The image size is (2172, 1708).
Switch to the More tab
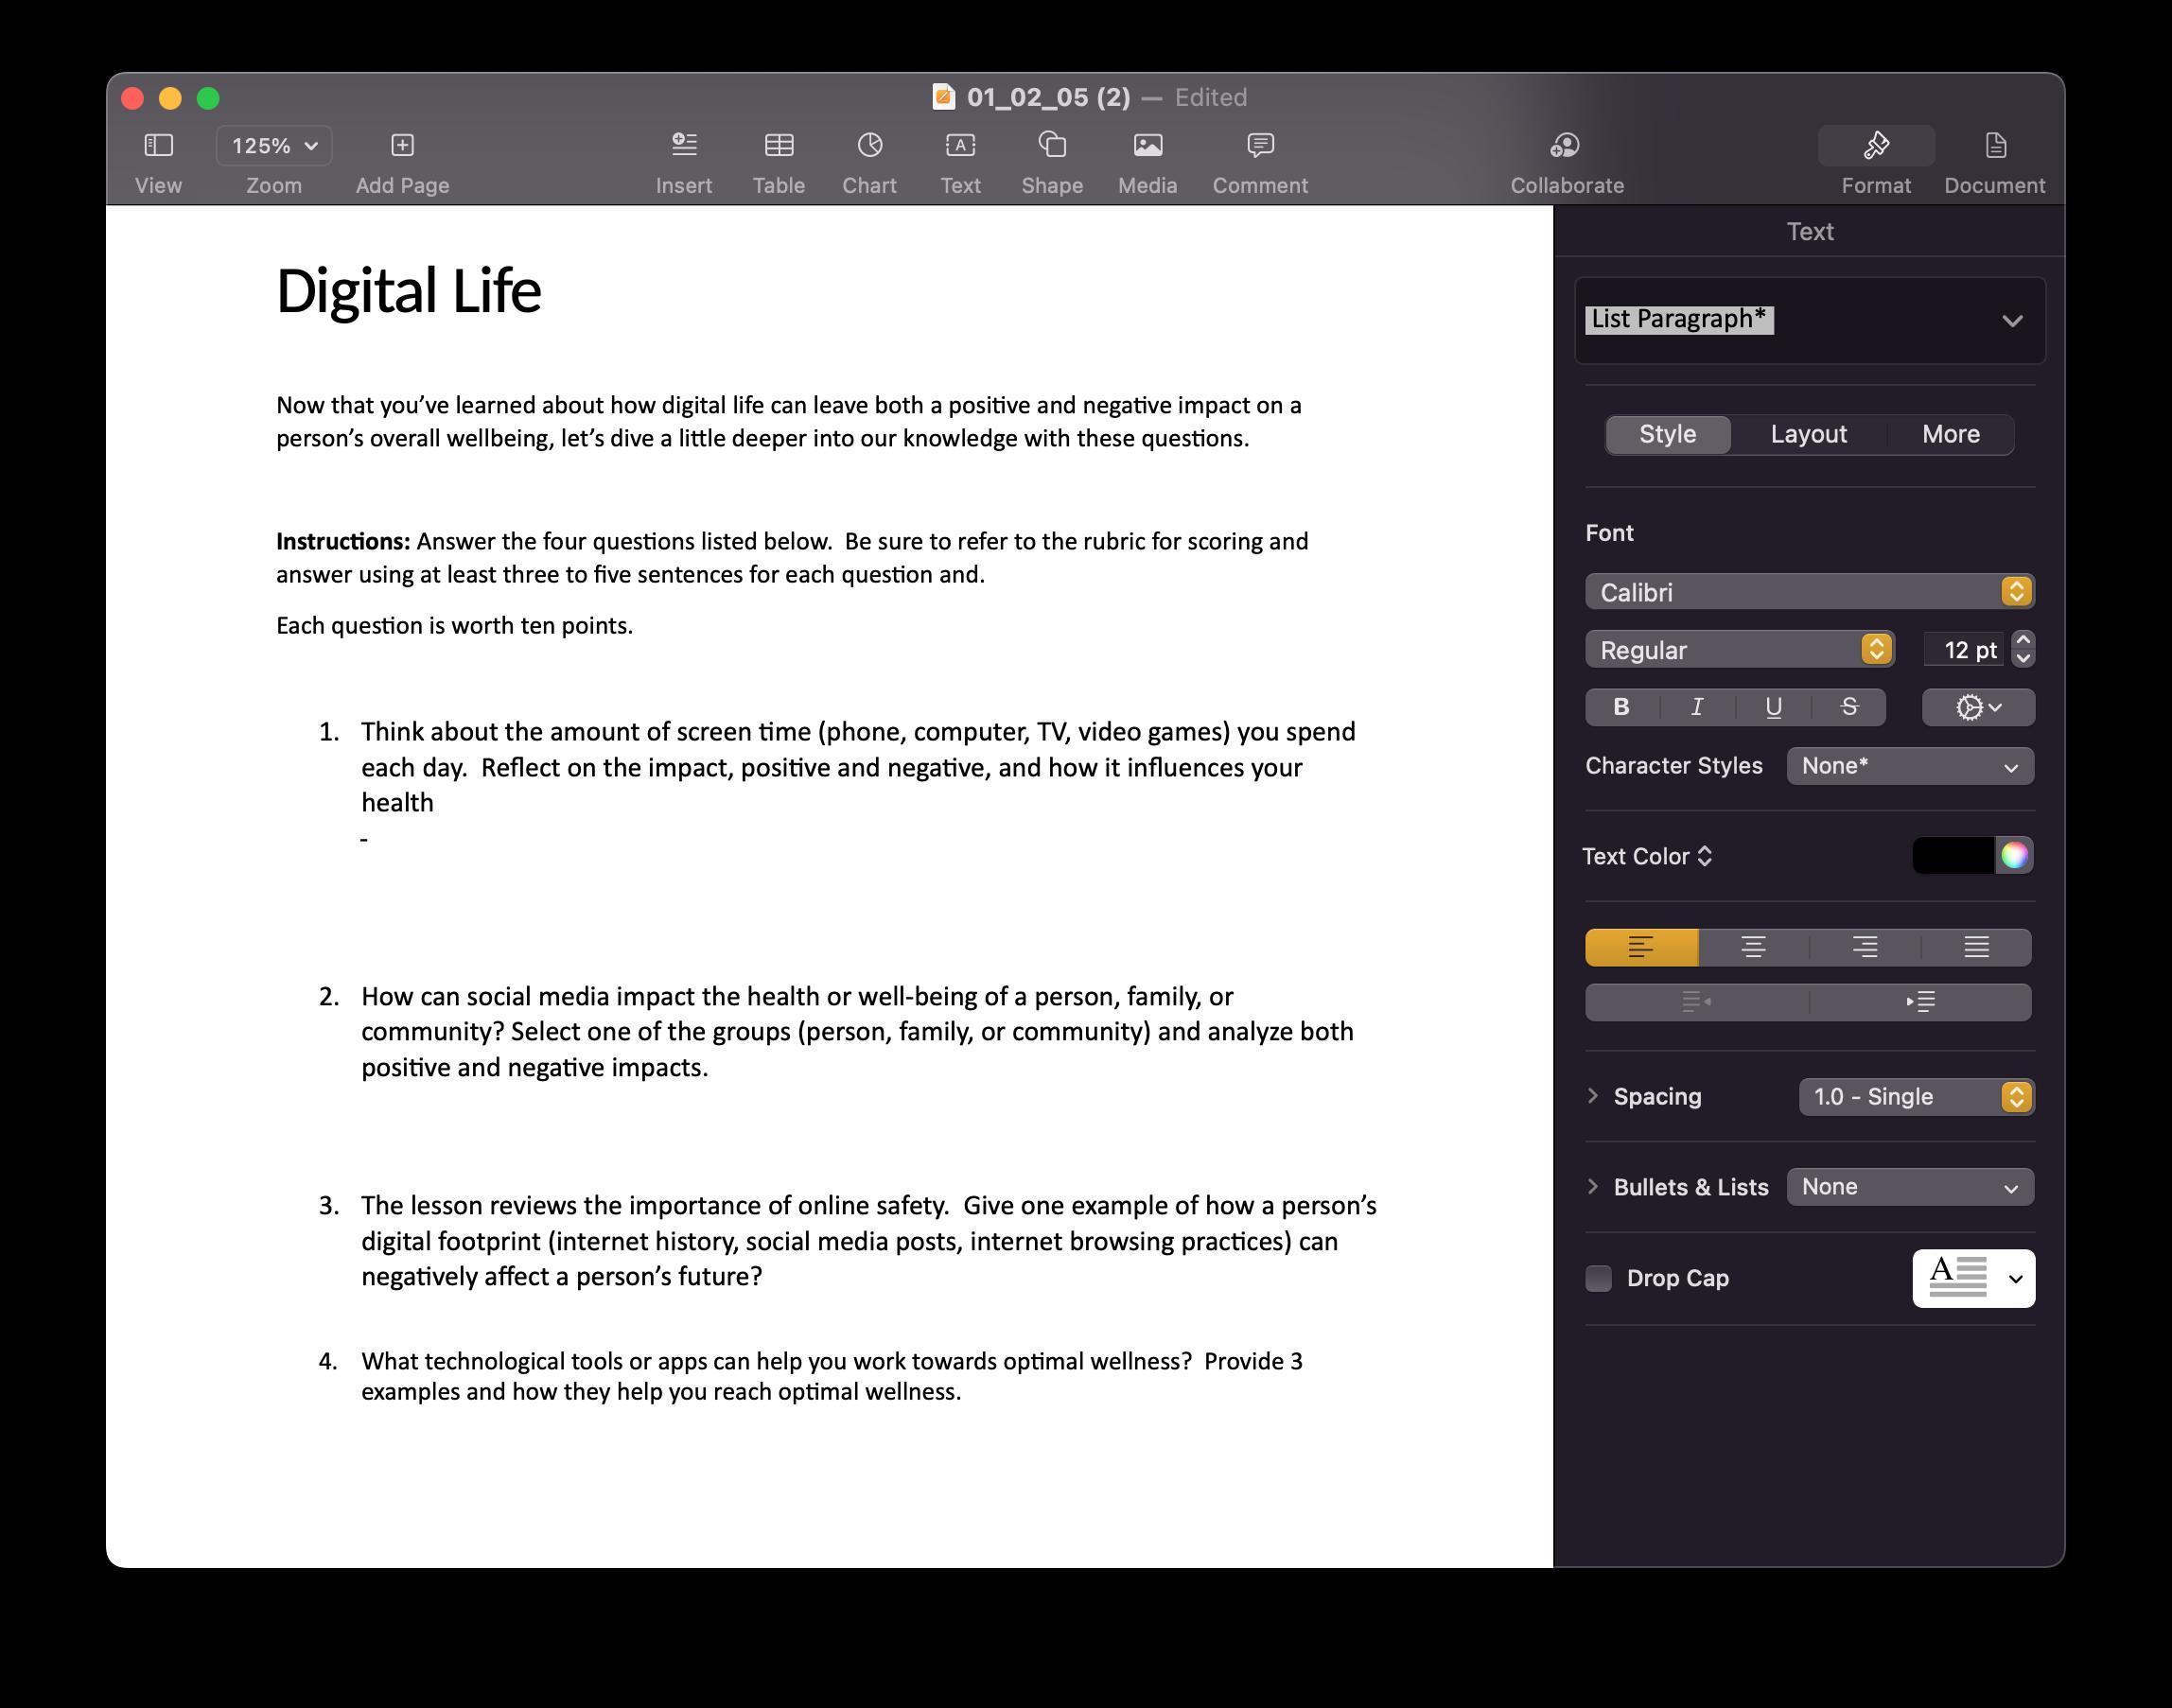1950,434
